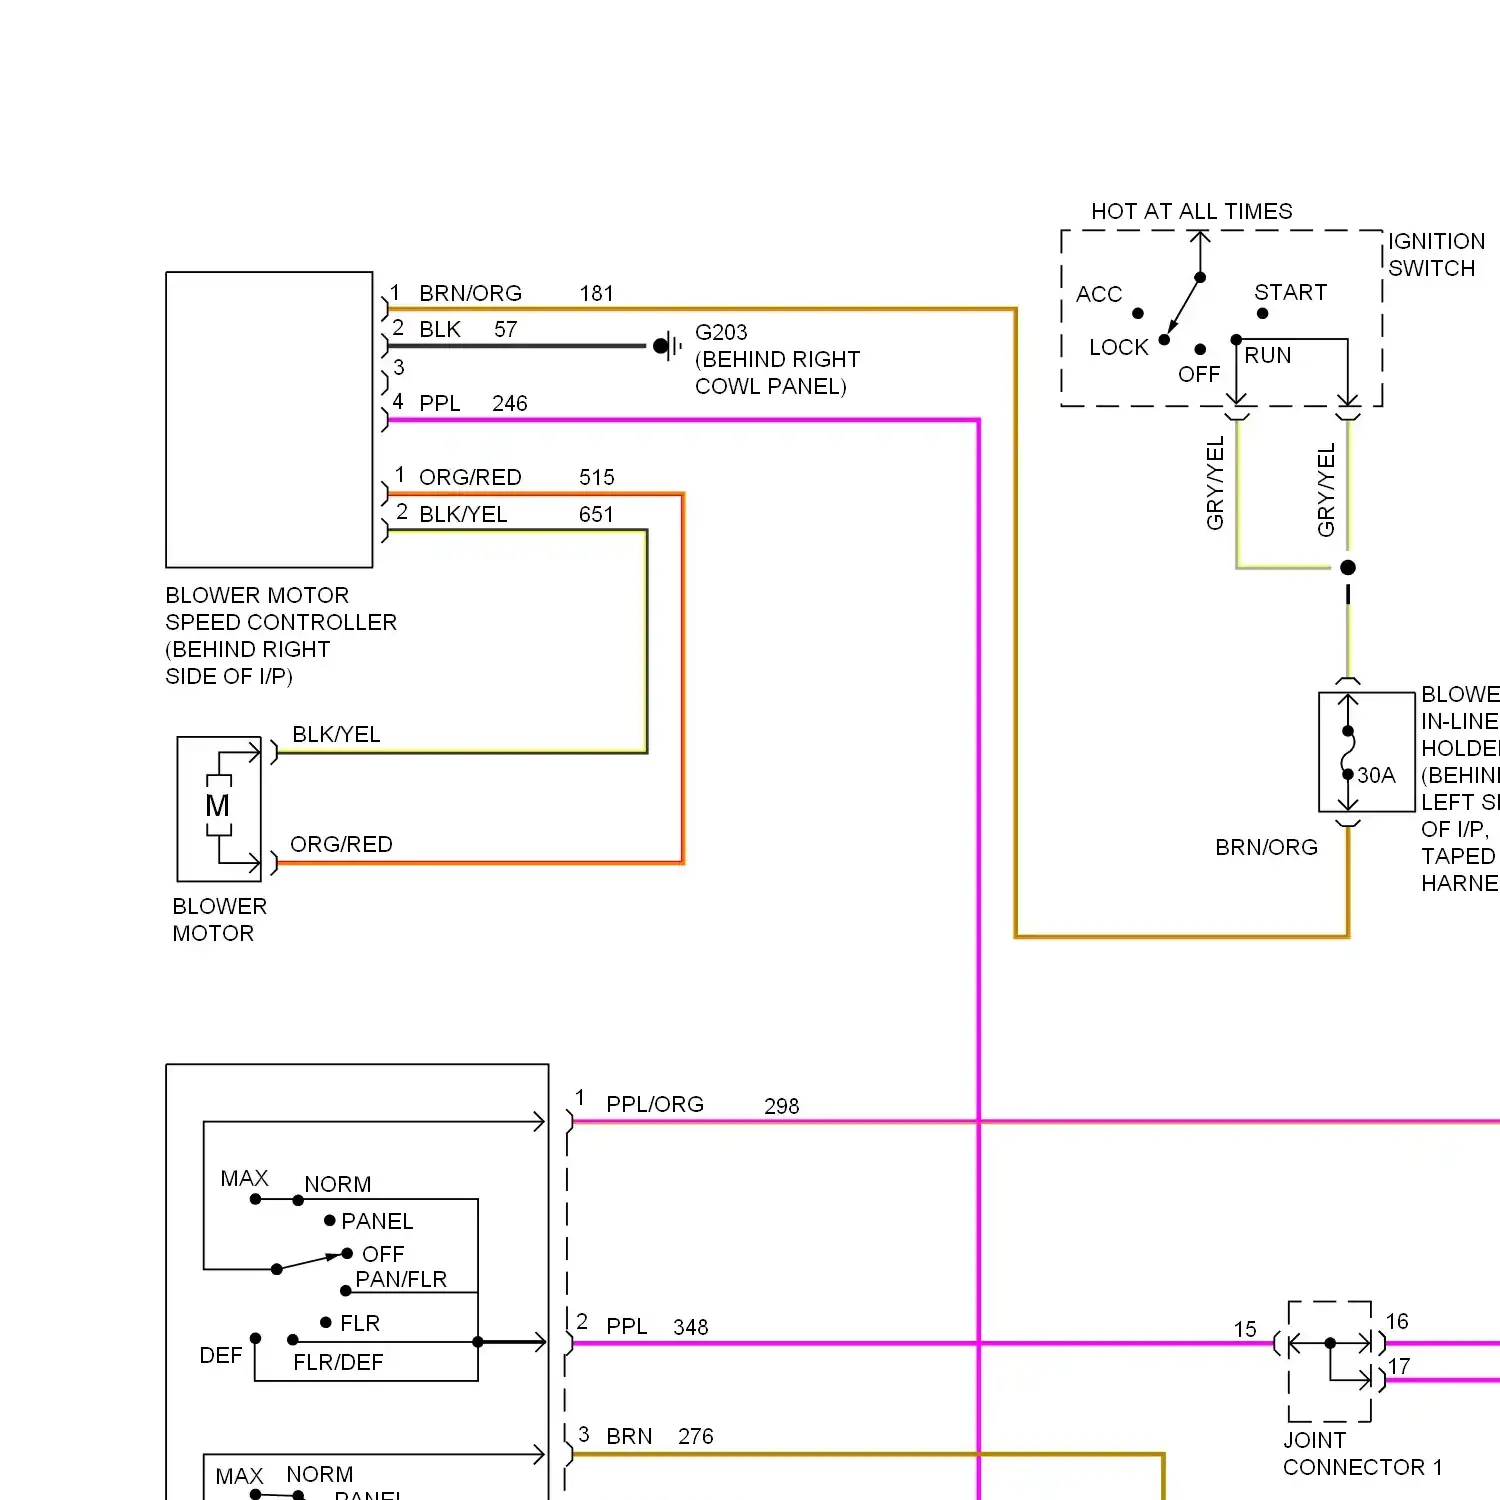This screenshot has width=1500, height=1500.
Task: Click the RUN position label
Action: (x=1267, y=355)
